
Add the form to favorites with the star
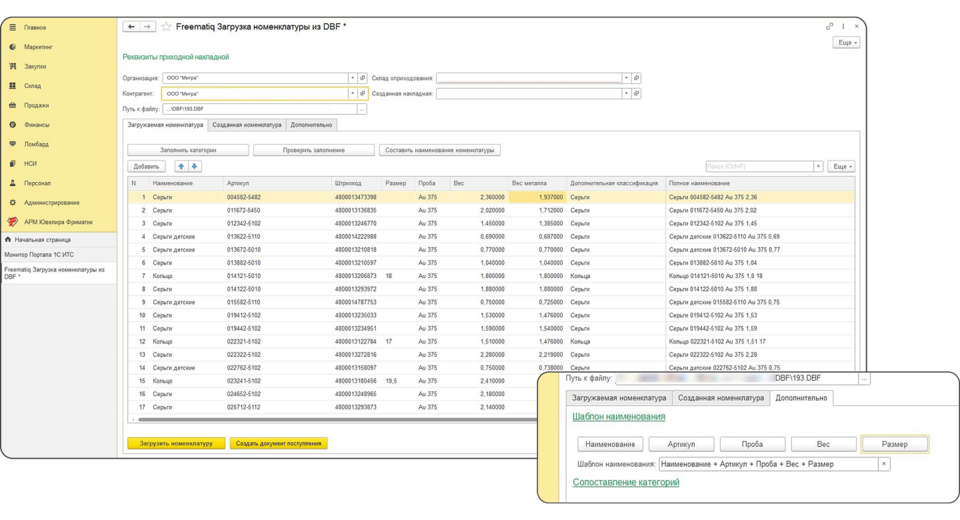[166, 27]
